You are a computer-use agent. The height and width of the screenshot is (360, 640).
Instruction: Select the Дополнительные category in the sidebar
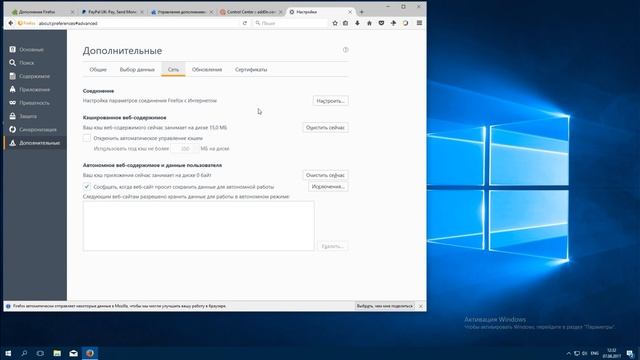pyautogui.click(x=35, y=143)
